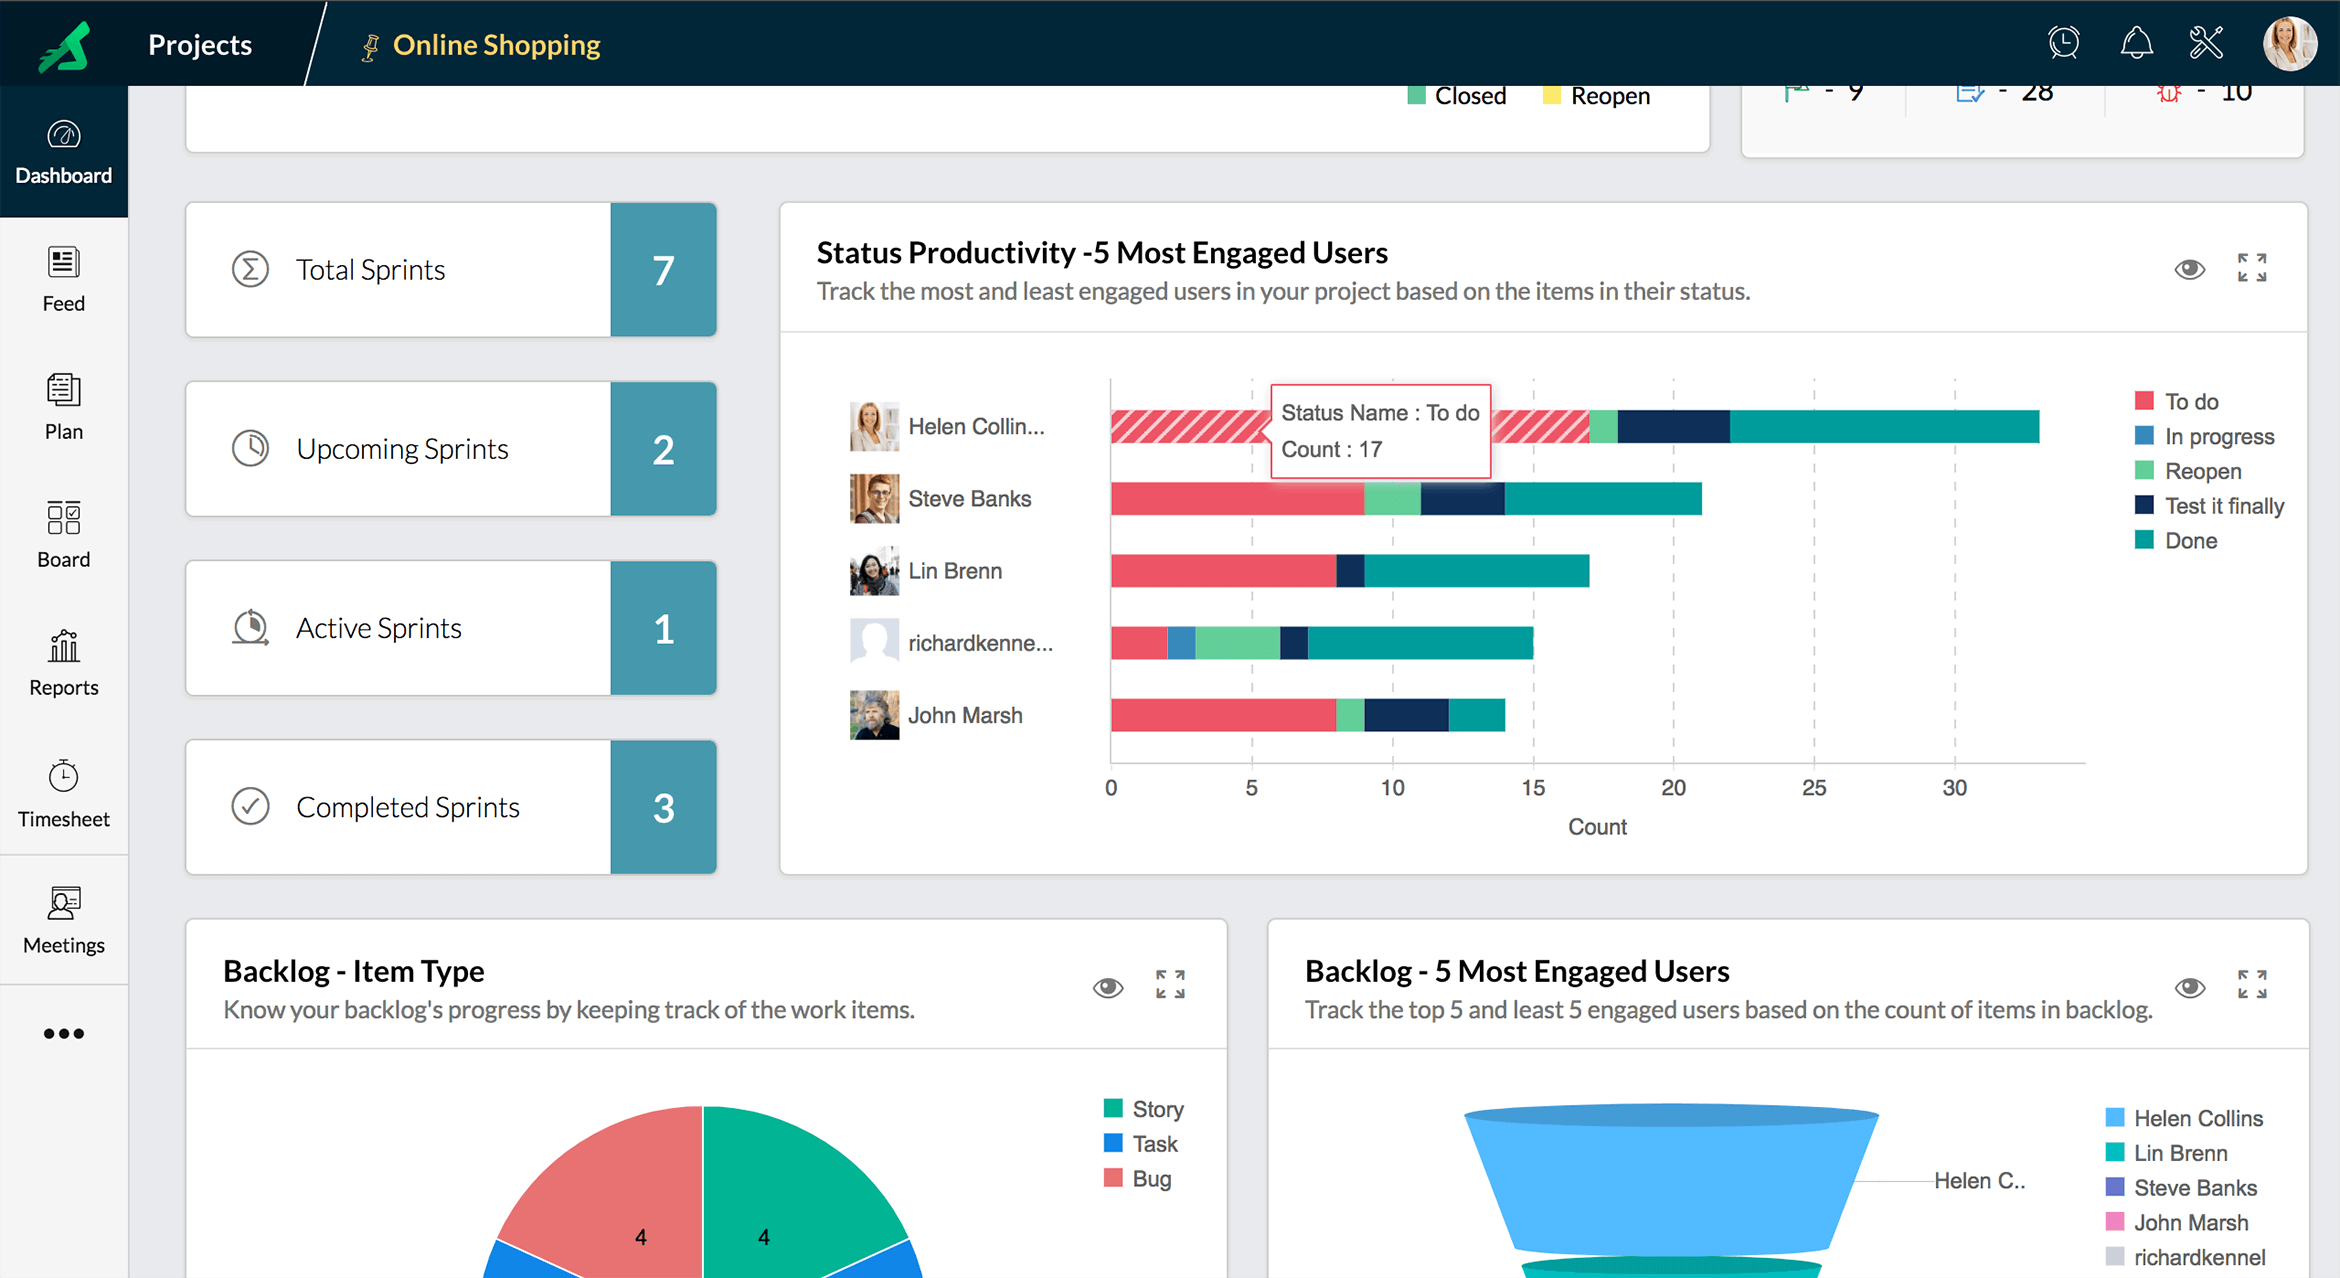Image resolution: width=2340 pixels, height=1278 pixels.
Task: Click the task count icon showing 28
Action: (1969, 93)
